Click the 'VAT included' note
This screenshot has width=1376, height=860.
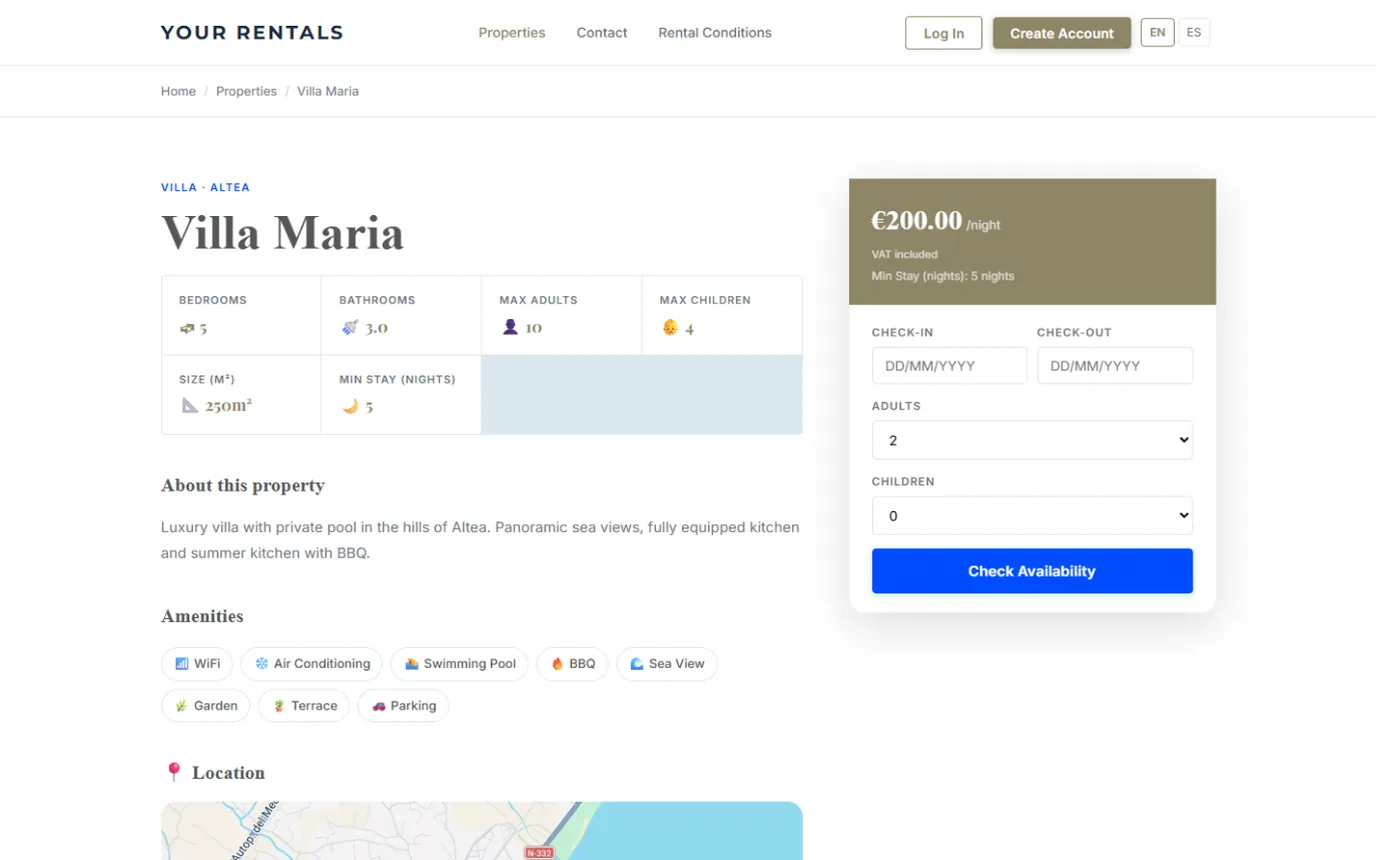tap(905, 254)
